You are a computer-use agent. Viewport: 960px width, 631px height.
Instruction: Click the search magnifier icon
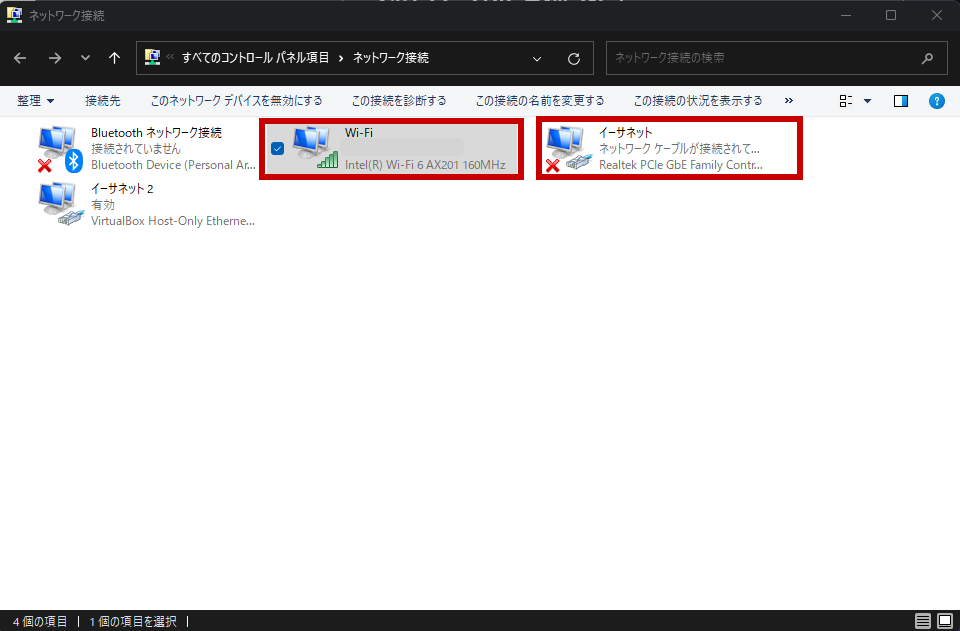(927, 58)
